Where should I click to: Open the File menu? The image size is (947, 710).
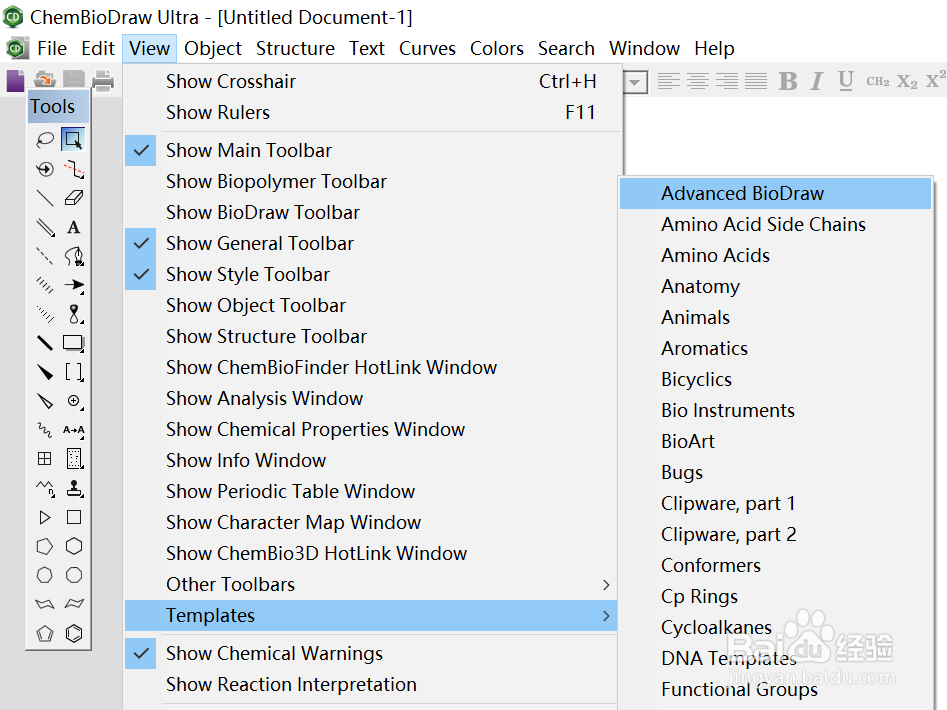[x=52, y=48]
